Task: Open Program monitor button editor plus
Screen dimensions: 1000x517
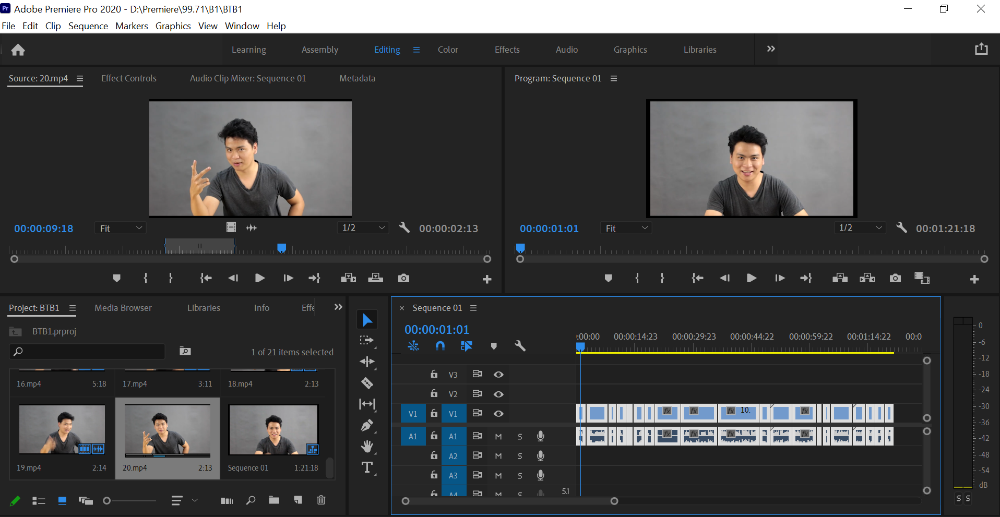Action: [x=974, y=279]
